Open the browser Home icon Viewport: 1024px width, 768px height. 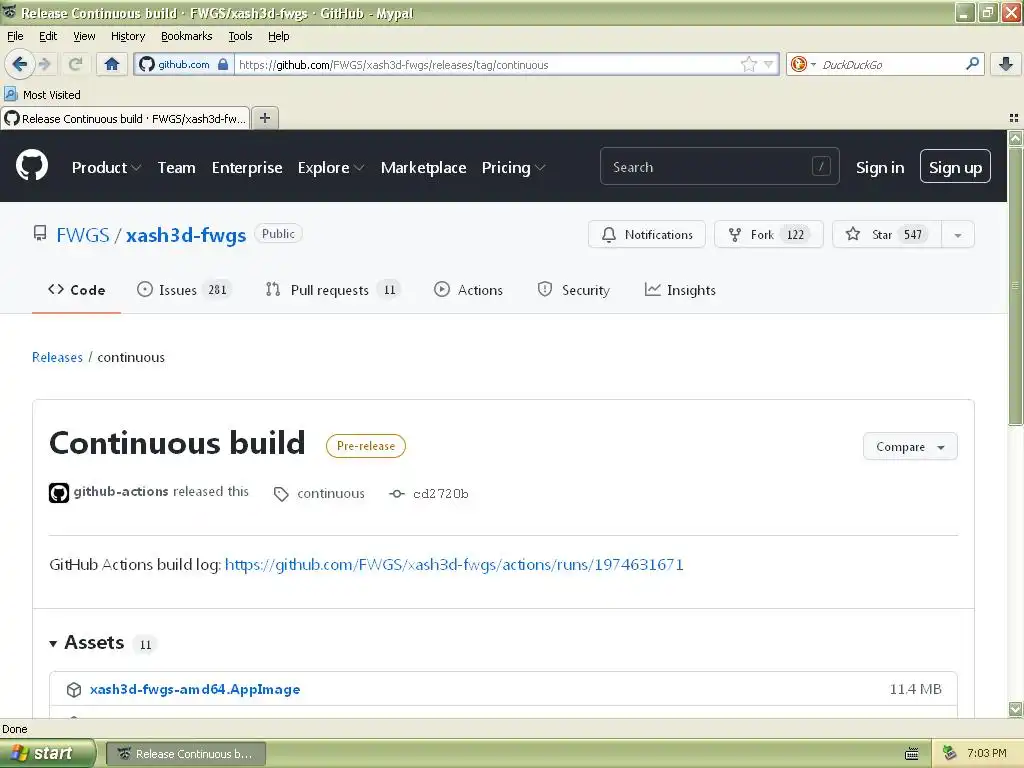[112, 64]
